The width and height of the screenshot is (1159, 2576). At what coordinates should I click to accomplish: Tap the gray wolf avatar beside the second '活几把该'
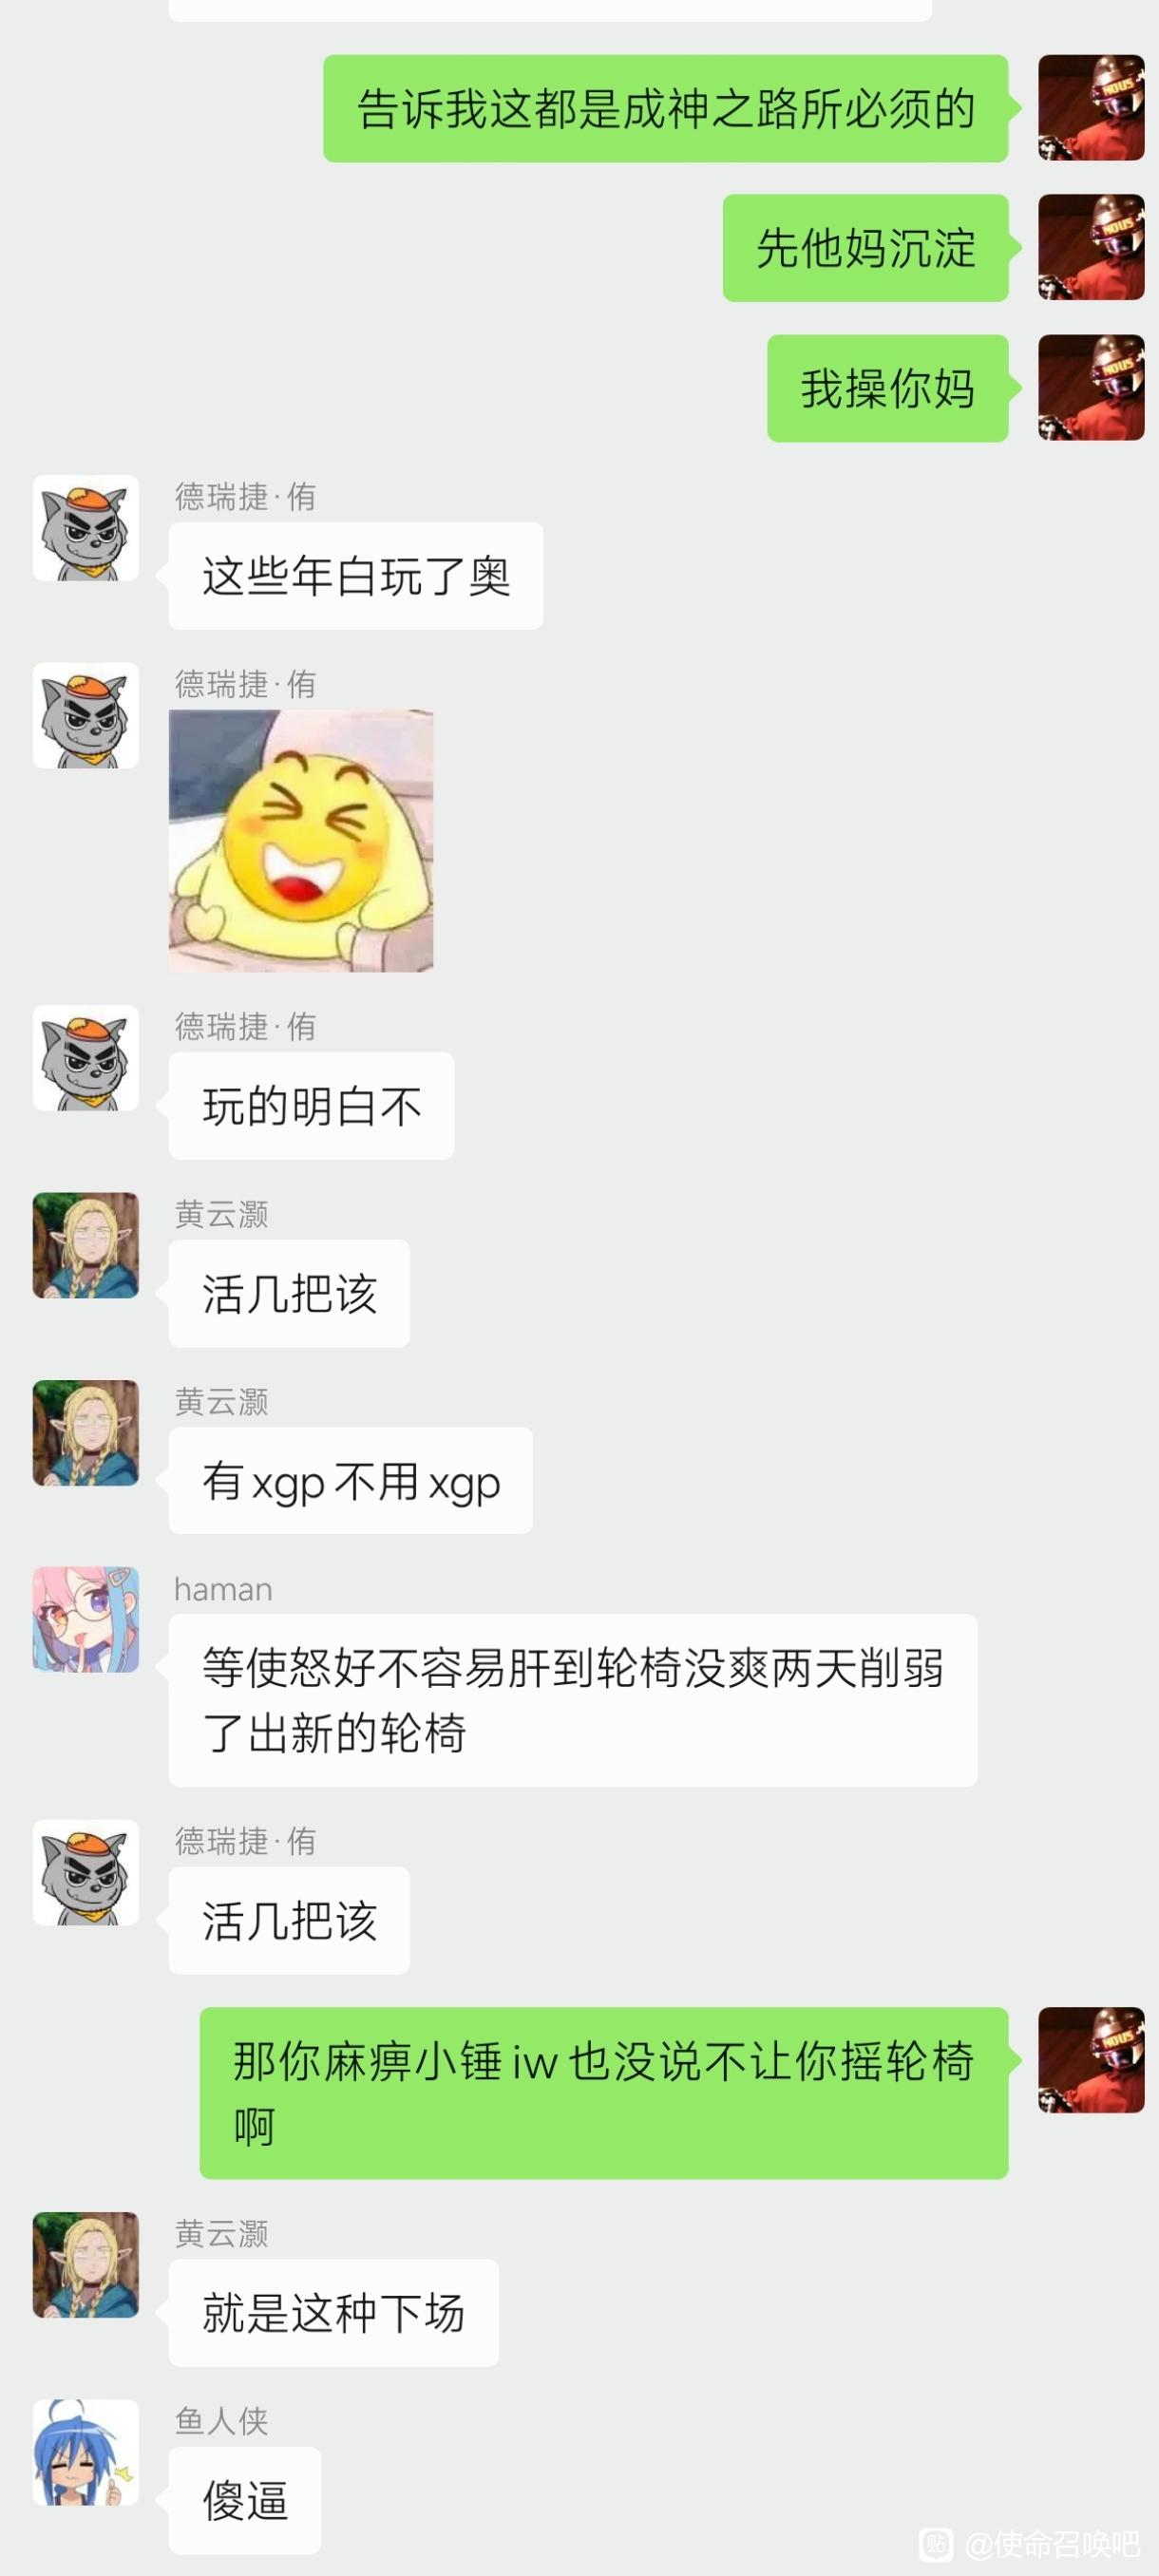tap(86, 1872)
